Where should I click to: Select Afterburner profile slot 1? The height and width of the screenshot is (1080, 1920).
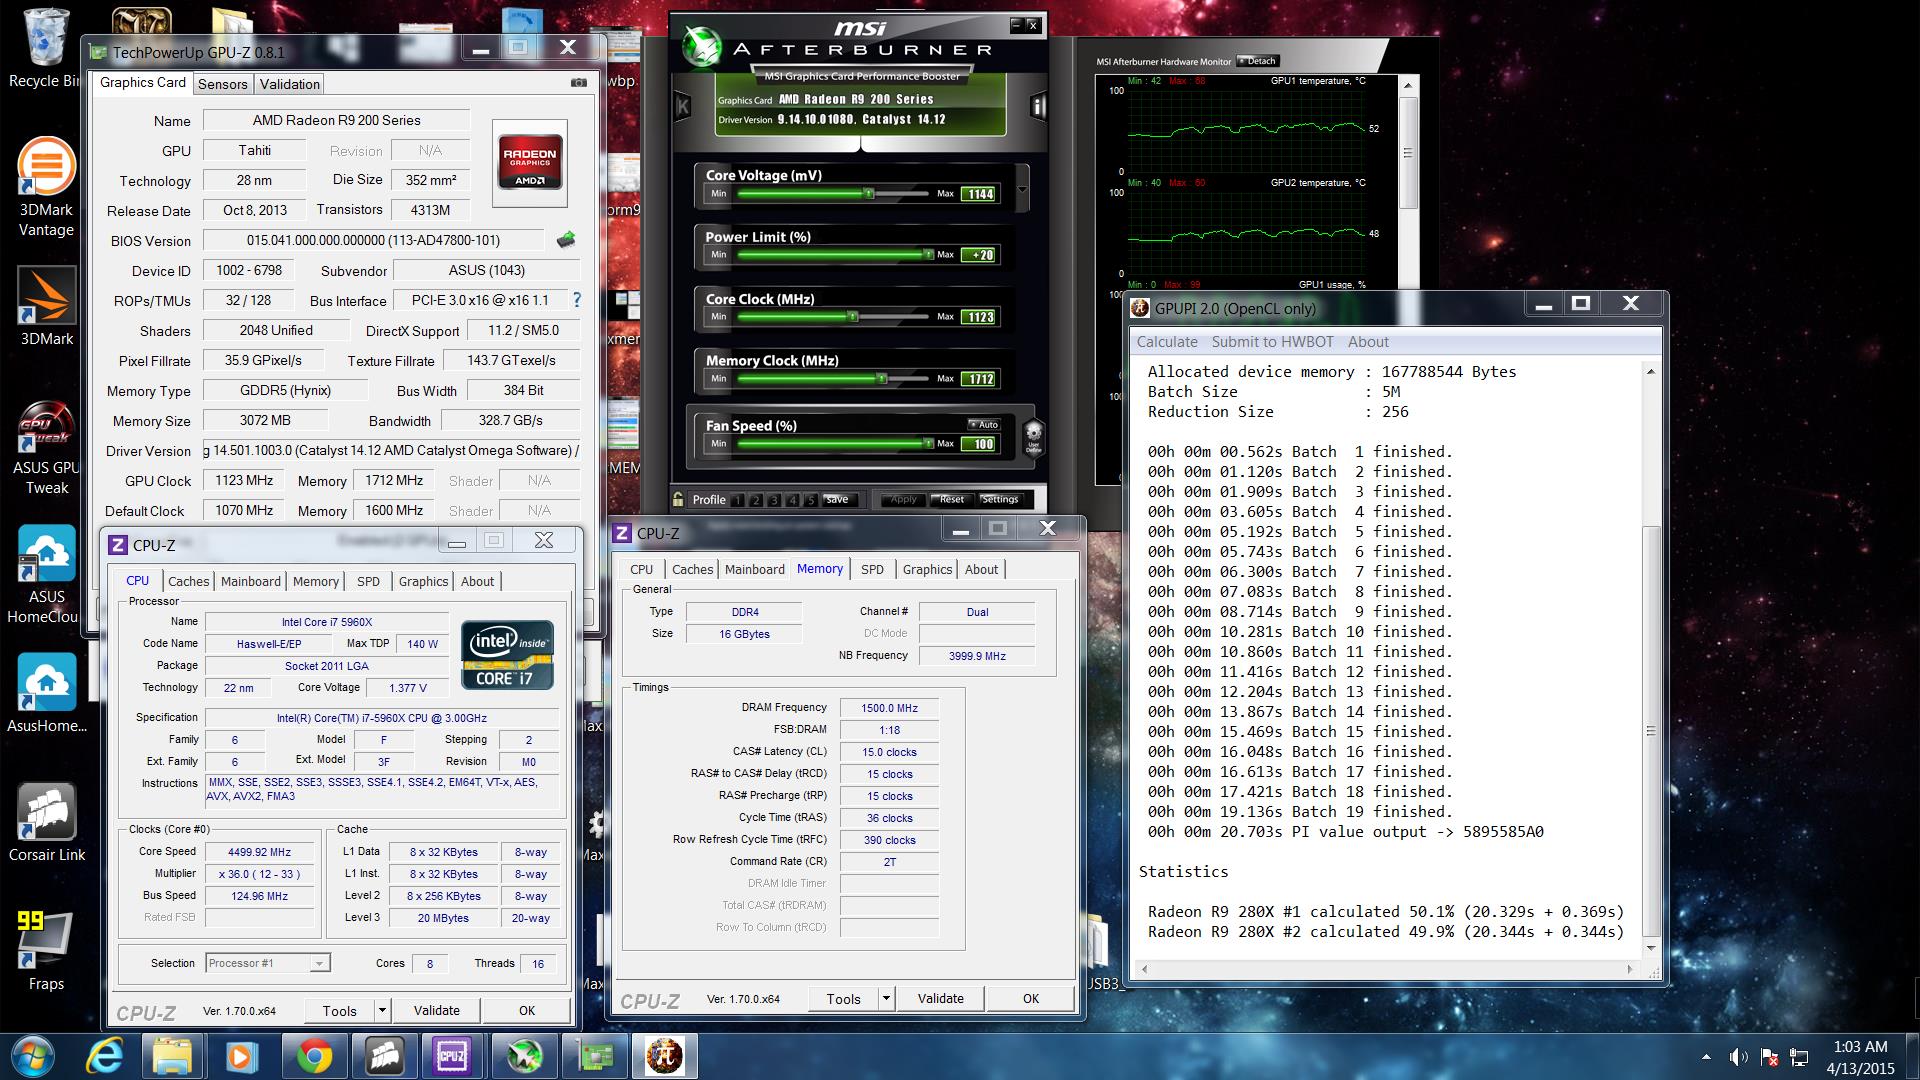(738, 500)
